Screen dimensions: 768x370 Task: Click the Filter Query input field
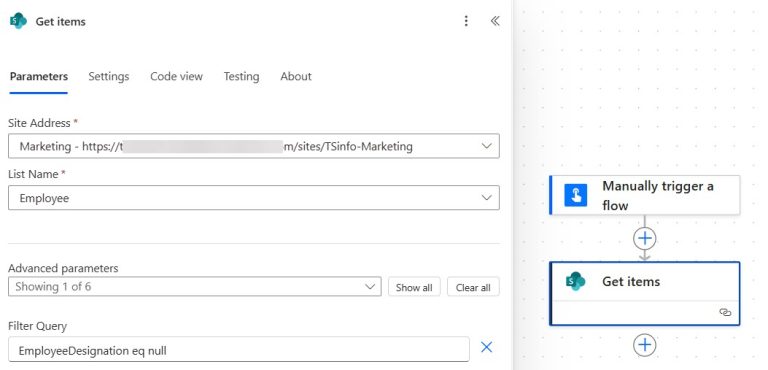pos(239,350)
